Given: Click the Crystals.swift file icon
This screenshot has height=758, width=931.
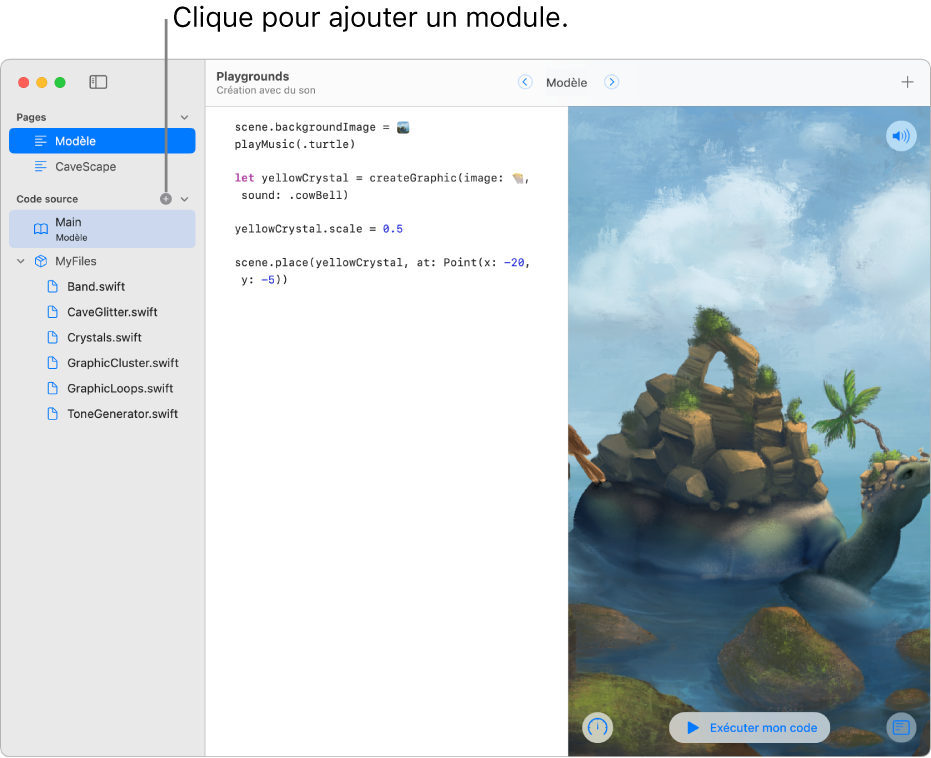Looking at the screenshot, I should pos(52,338).
